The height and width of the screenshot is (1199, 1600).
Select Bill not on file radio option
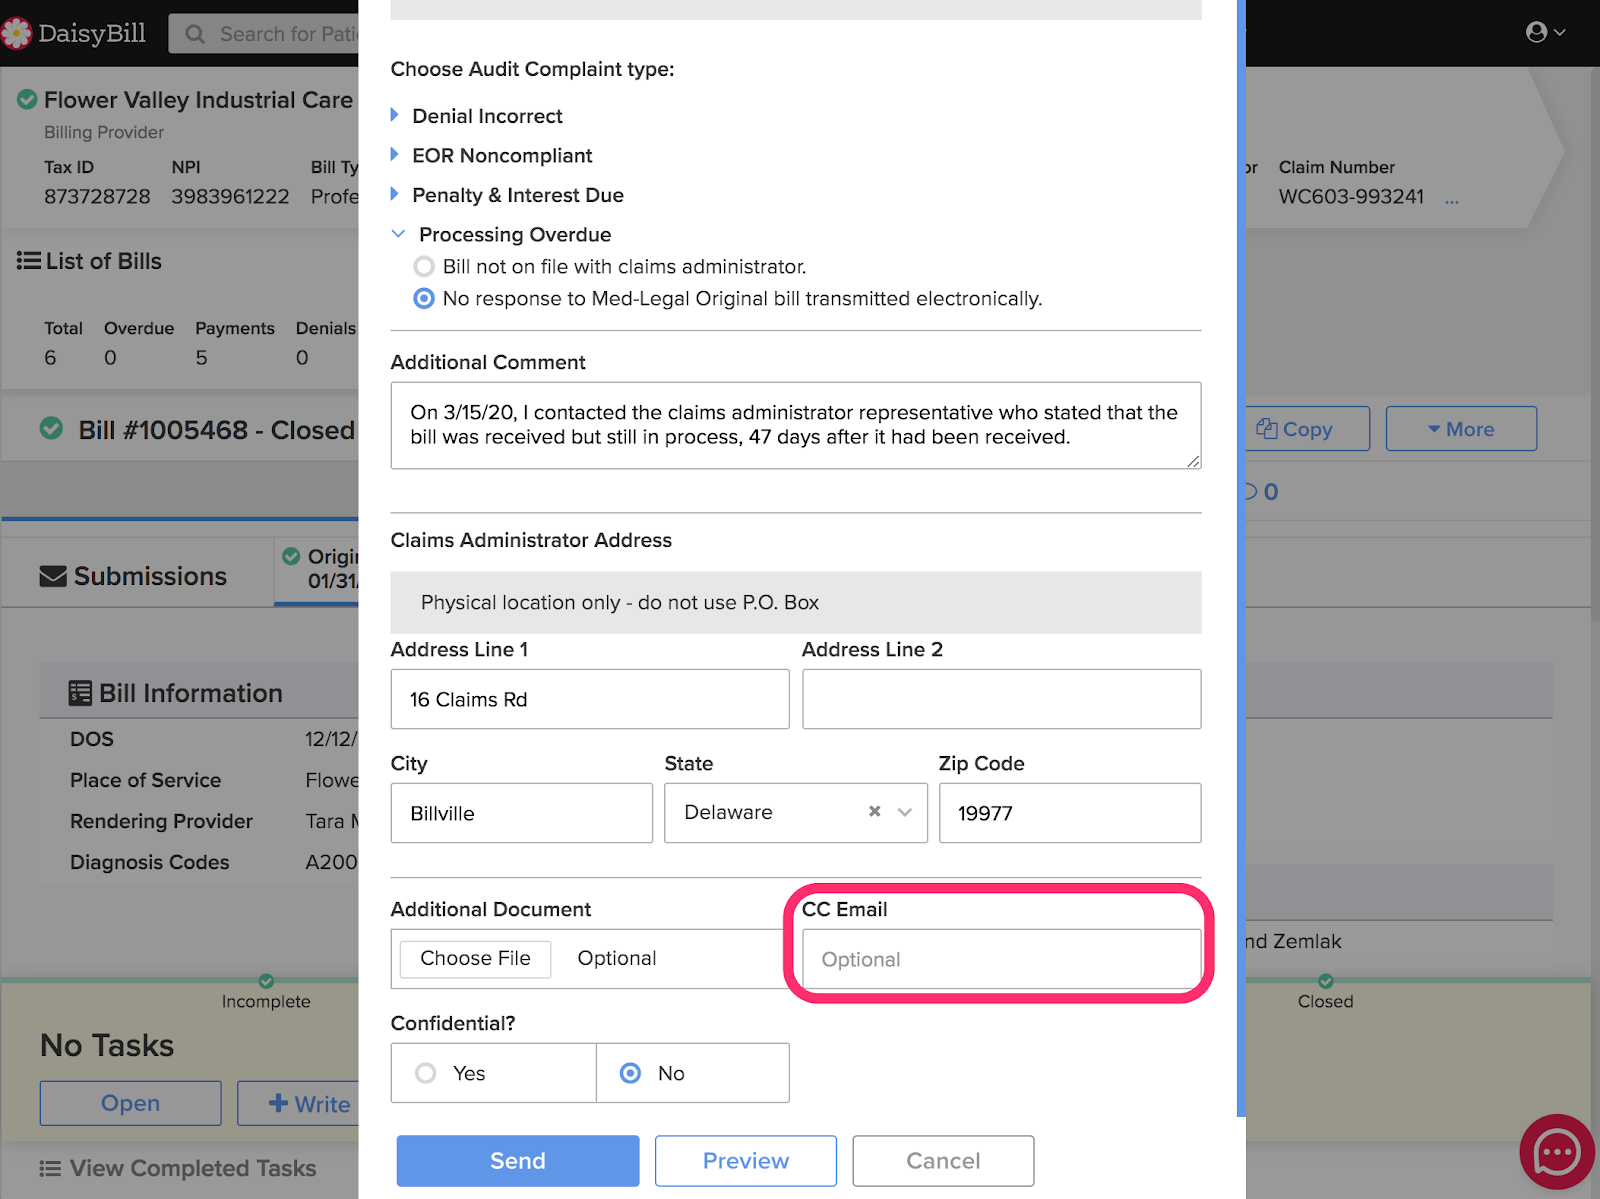[x=424, y=266]
